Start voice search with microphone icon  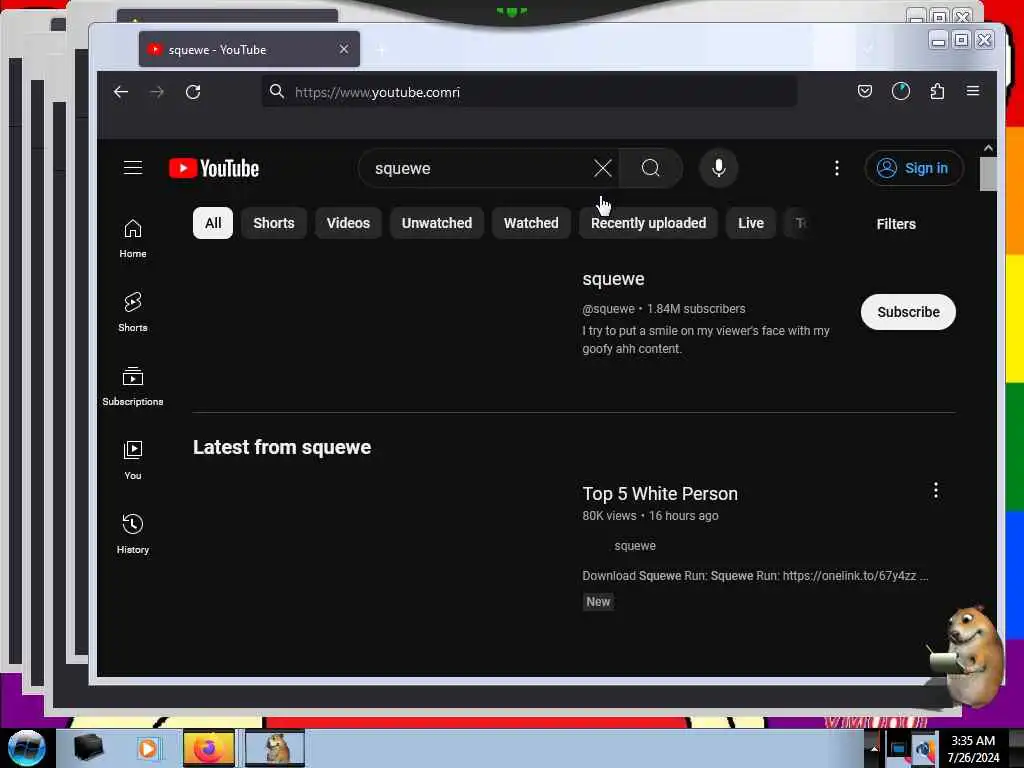[718, 168]
